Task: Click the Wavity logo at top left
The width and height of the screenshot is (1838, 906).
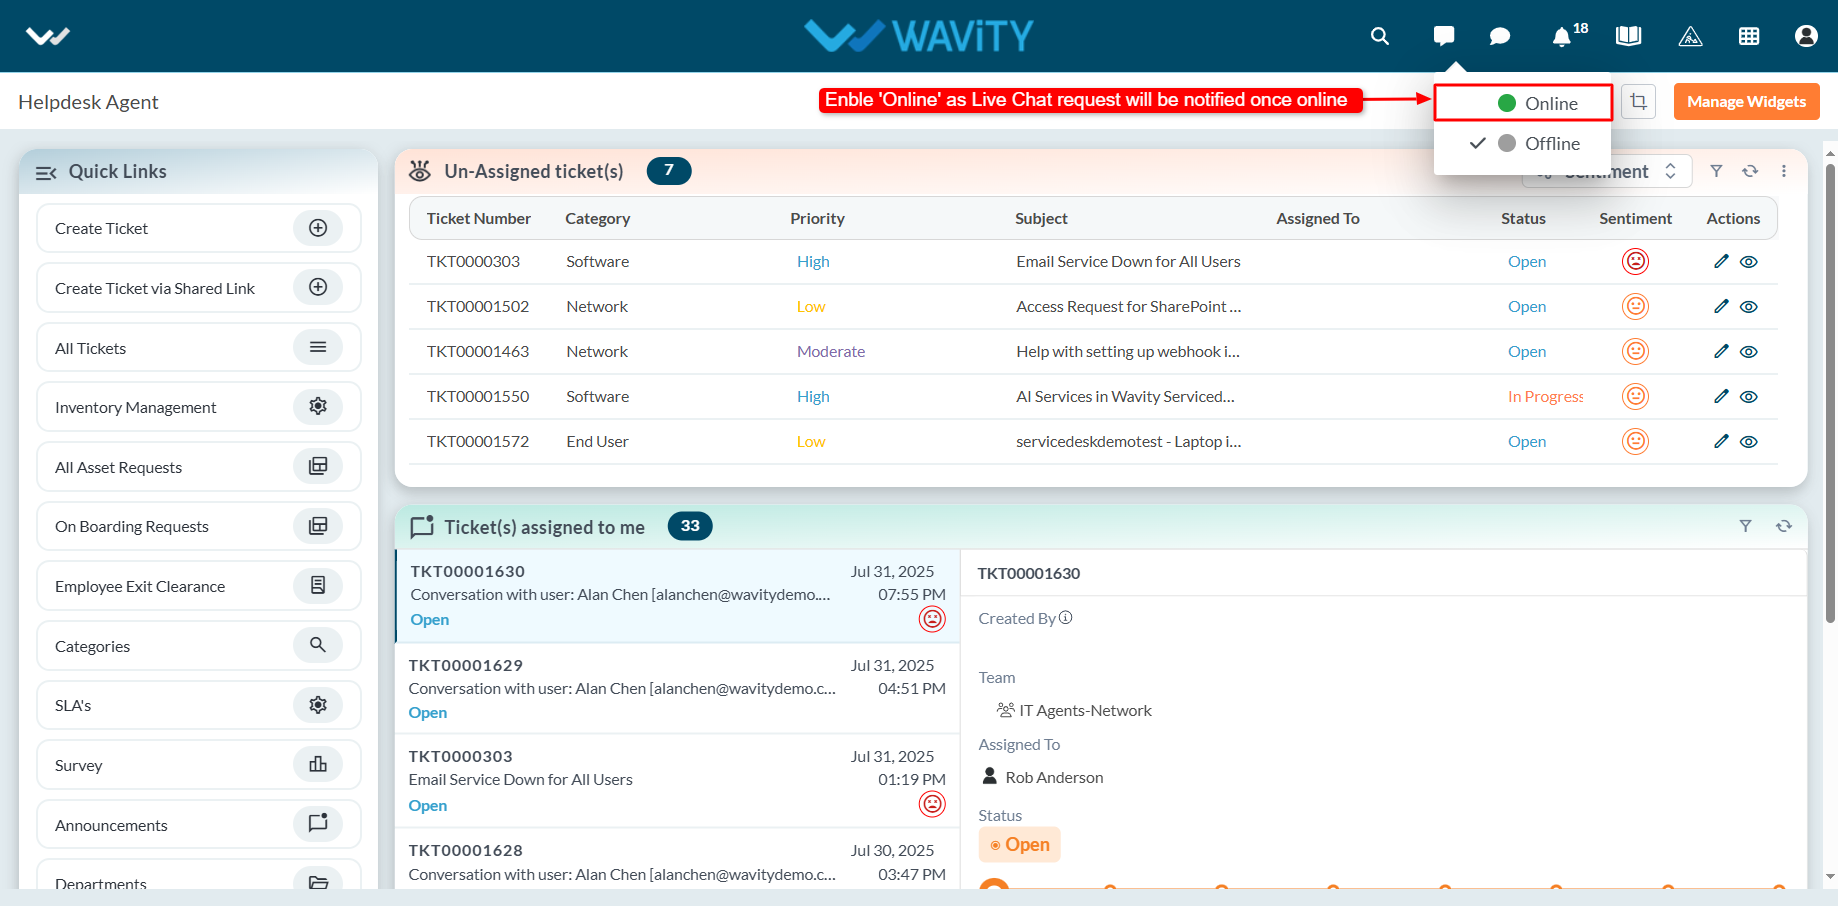Action: coord(48,36)
